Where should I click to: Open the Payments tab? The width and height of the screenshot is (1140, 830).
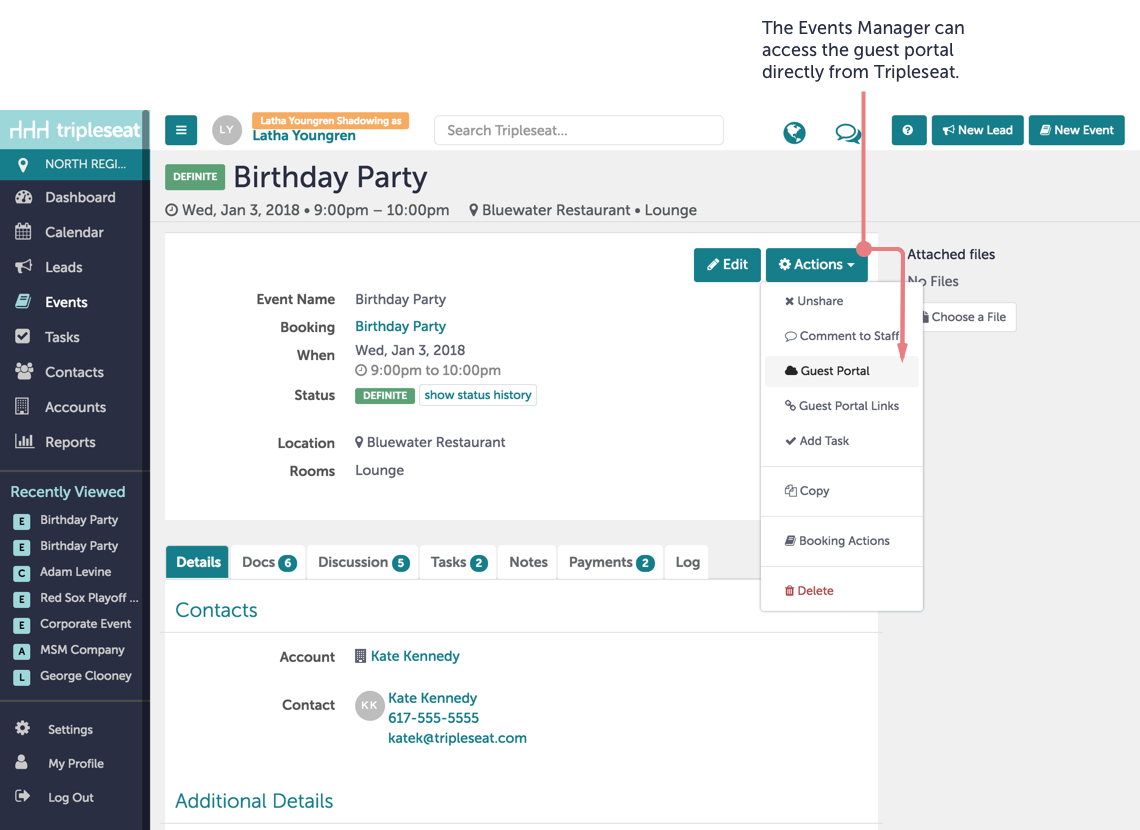pos(610,562)
